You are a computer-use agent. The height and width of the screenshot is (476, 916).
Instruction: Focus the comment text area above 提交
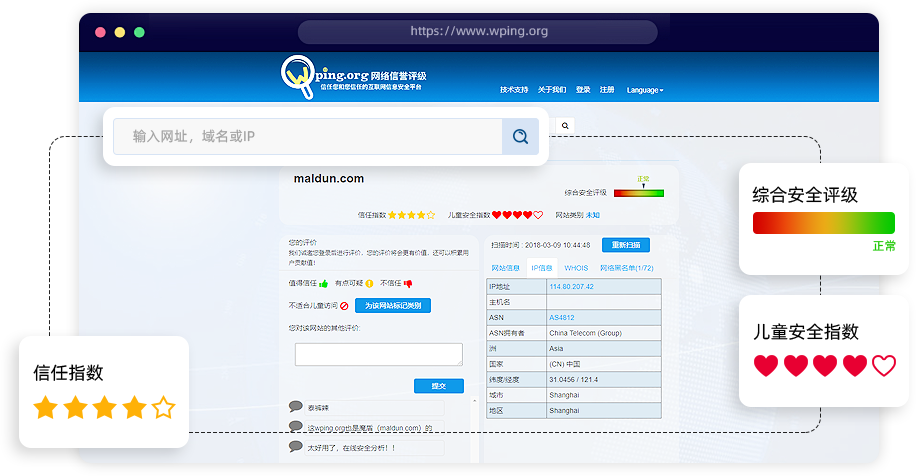[x=379, y=355]
